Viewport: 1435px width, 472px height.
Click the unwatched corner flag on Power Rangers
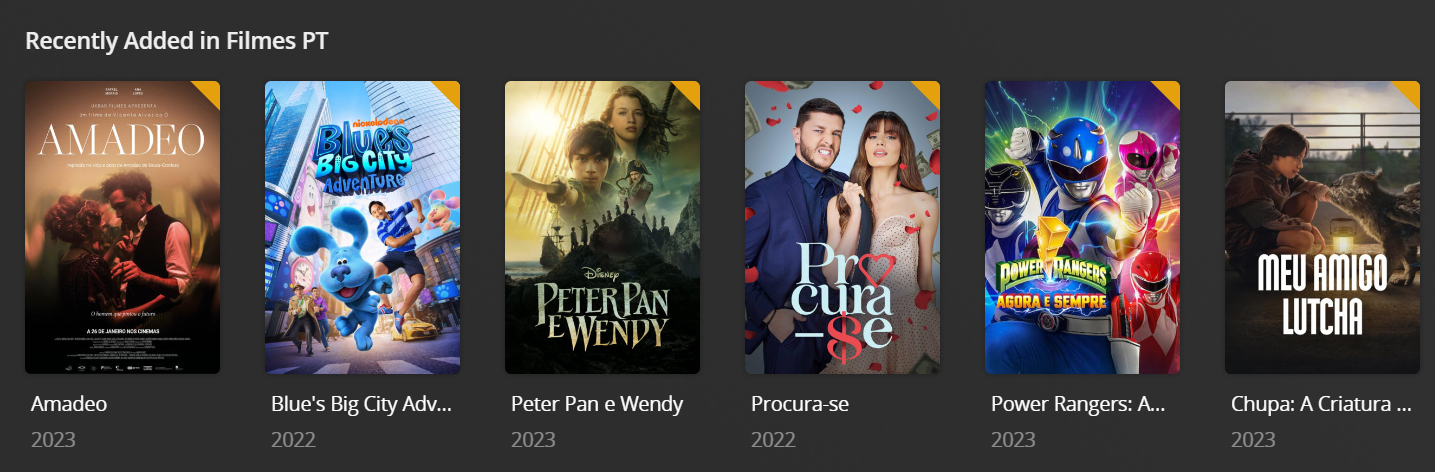[1170, 90]
